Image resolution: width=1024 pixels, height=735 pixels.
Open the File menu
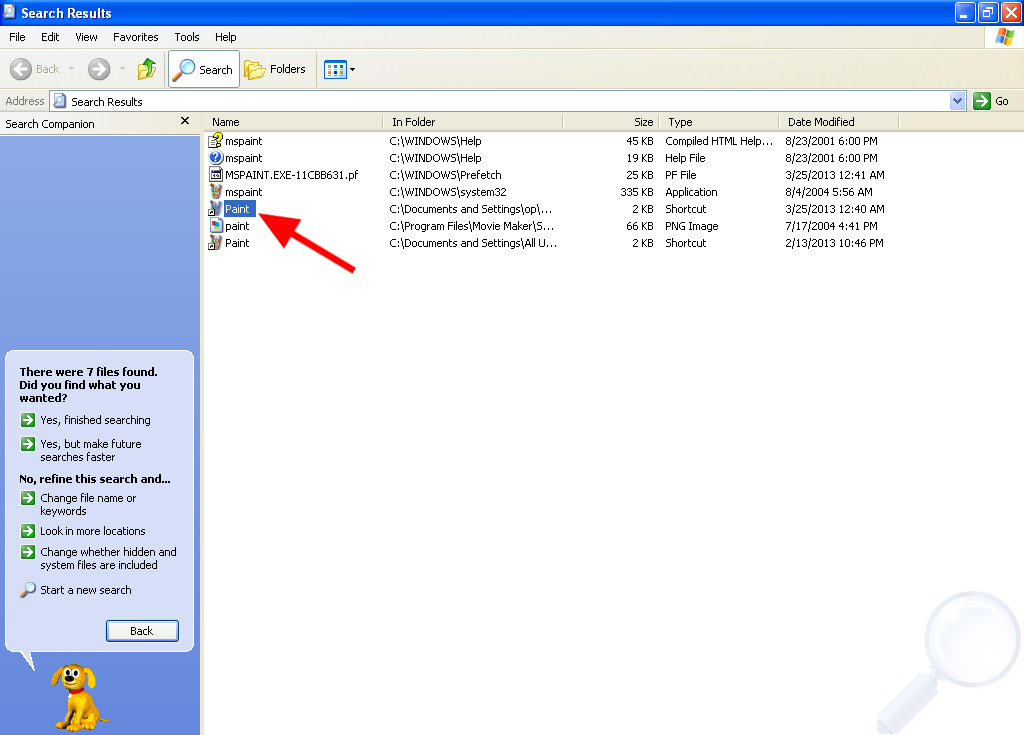[x=18, y=37]
